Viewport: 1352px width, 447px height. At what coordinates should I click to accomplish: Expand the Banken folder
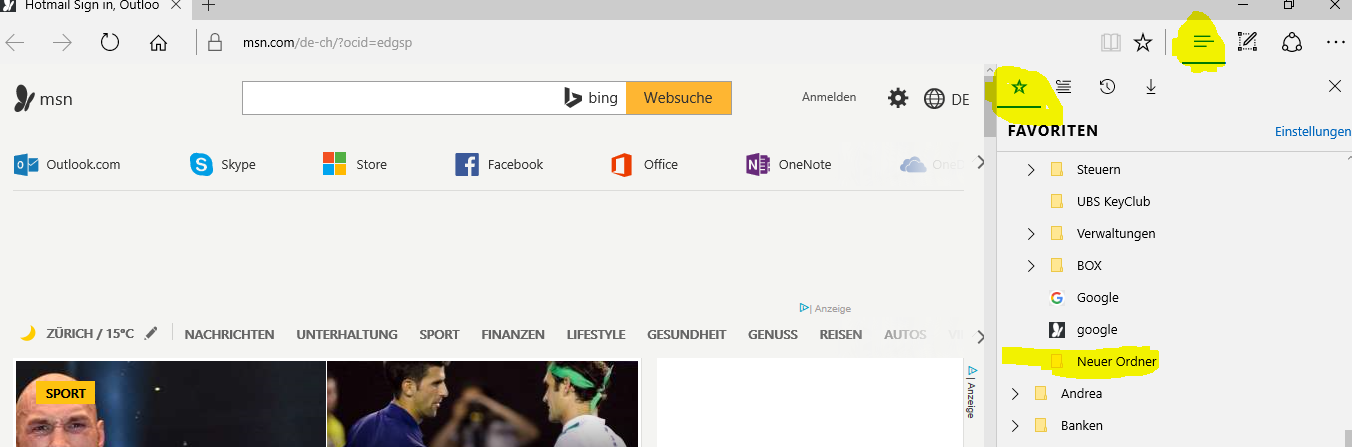[x=1015, y=426]
